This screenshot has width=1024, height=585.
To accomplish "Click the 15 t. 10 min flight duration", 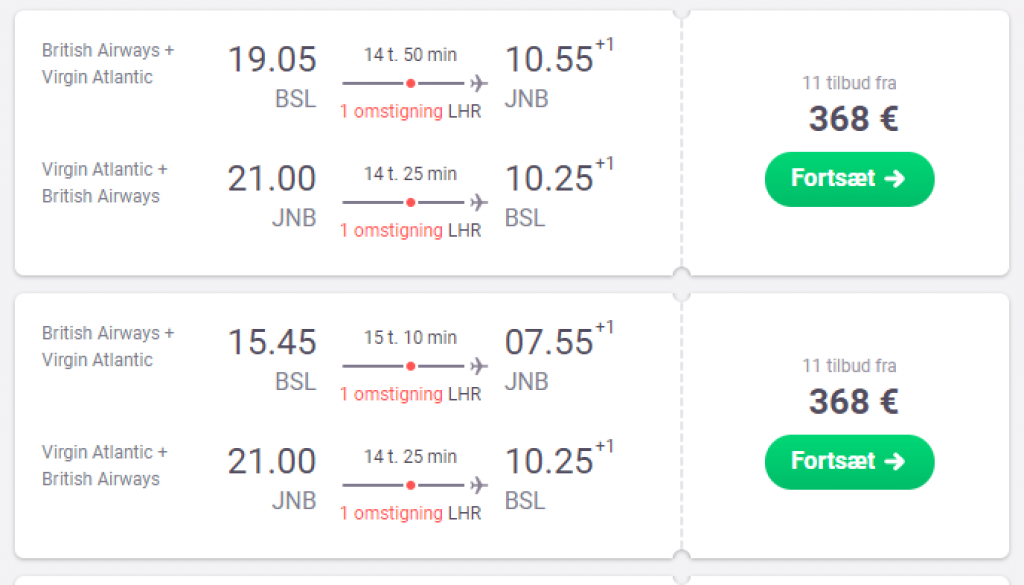I will pyautogui.click(x=410, y=338).
